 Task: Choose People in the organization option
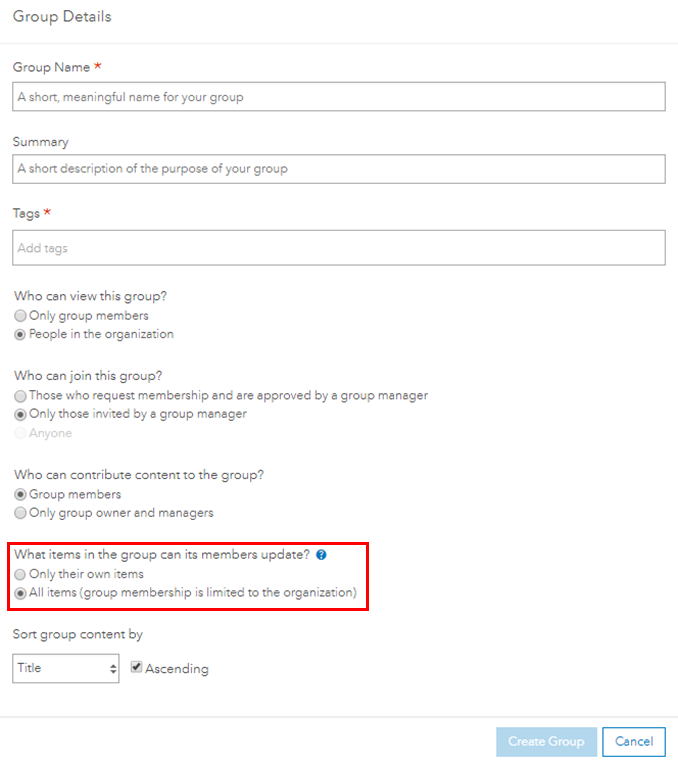click(20, 335)
